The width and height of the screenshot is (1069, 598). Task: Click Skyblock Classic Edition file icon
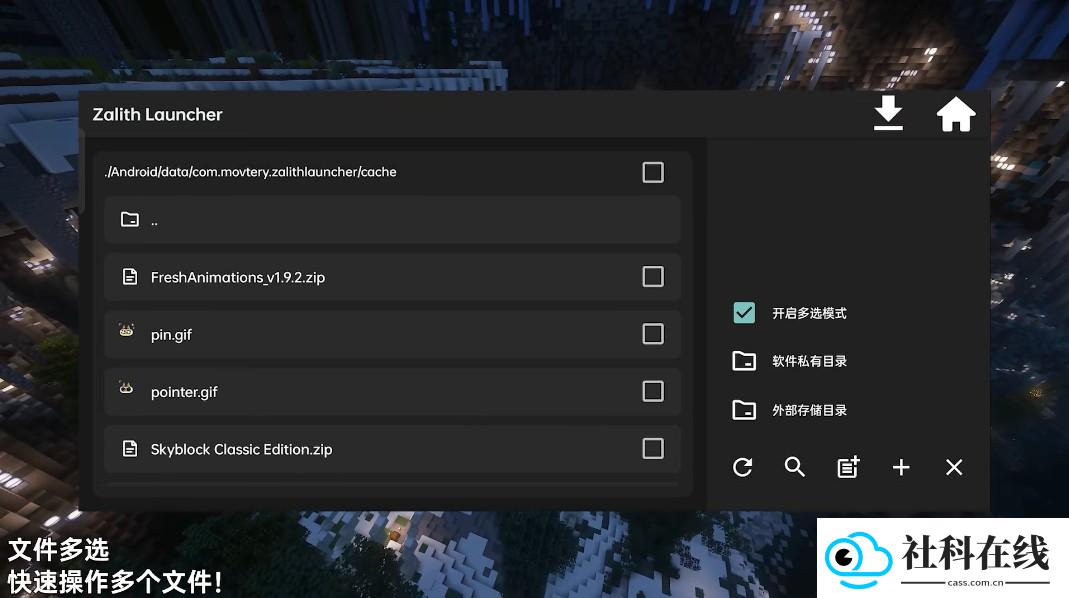130,448
